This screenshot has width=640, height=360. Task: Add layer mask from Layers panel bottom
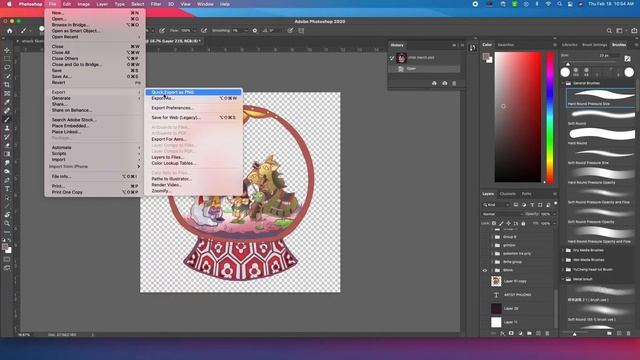(511, 333)
